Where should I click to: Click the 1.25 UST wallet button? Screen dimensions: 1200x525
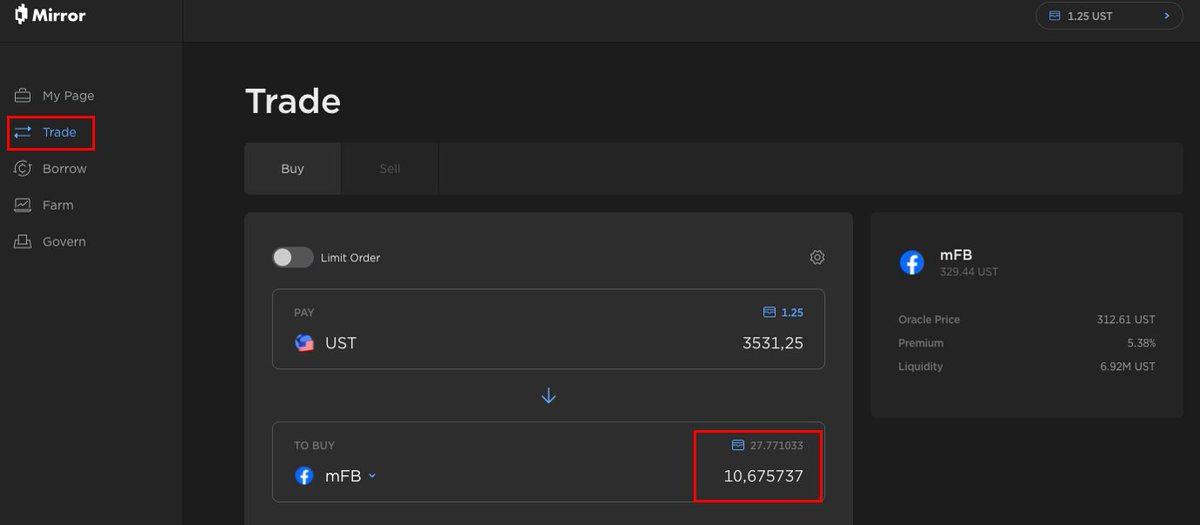tap(1109, 16)
